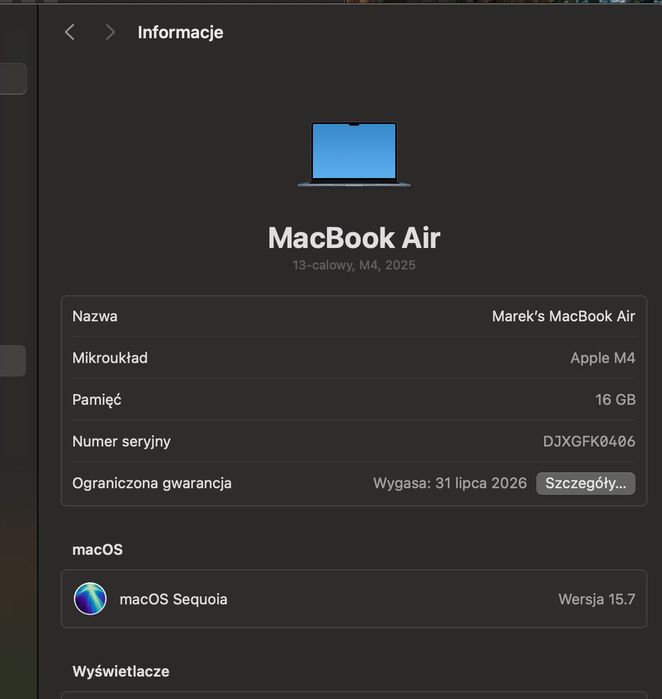662x699 pixels.
Task: Click the serial number DJXGFK0406
Action: click(589, 442)
